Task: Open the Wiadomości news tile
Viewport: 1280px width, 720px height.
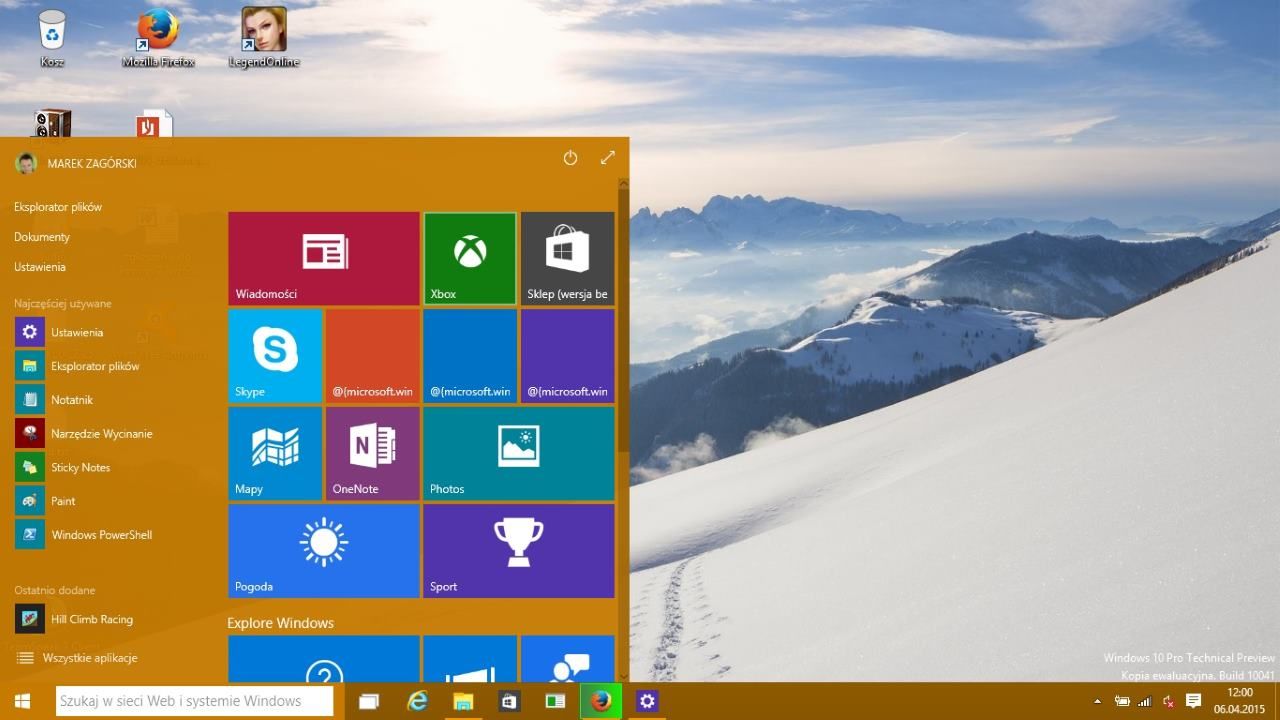Action: [x=324, y=257]
